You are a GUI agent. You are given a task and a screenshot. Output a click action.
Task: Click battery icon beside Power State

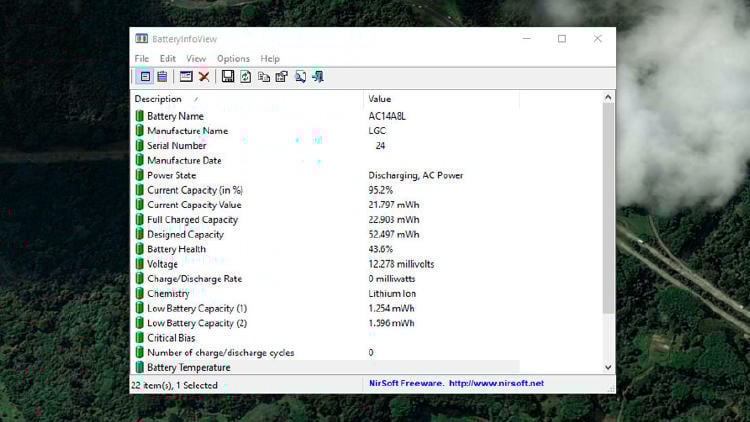pos(139,175)
